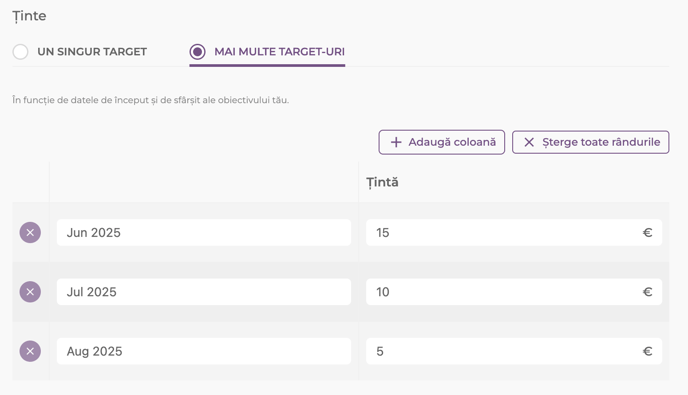Click the plus icon in Adaugă coloană
This screenshot has width=688, height=395.
396,142
